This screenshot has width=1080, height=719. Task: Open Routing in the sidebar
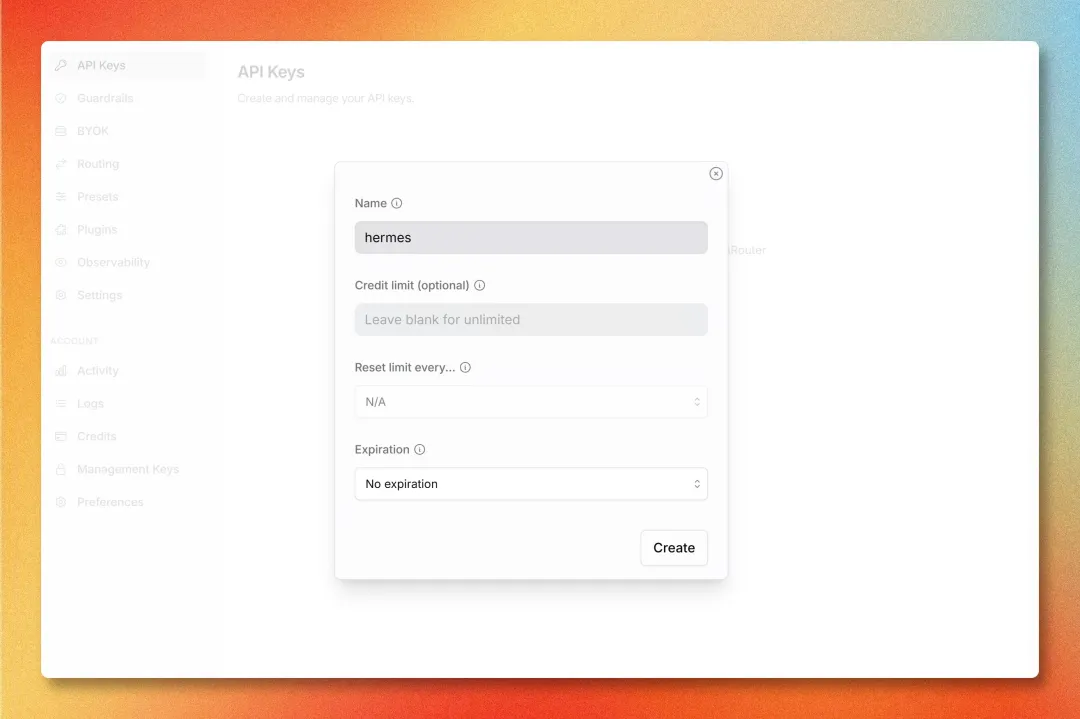pyautogui.click(x=127, y=164)
